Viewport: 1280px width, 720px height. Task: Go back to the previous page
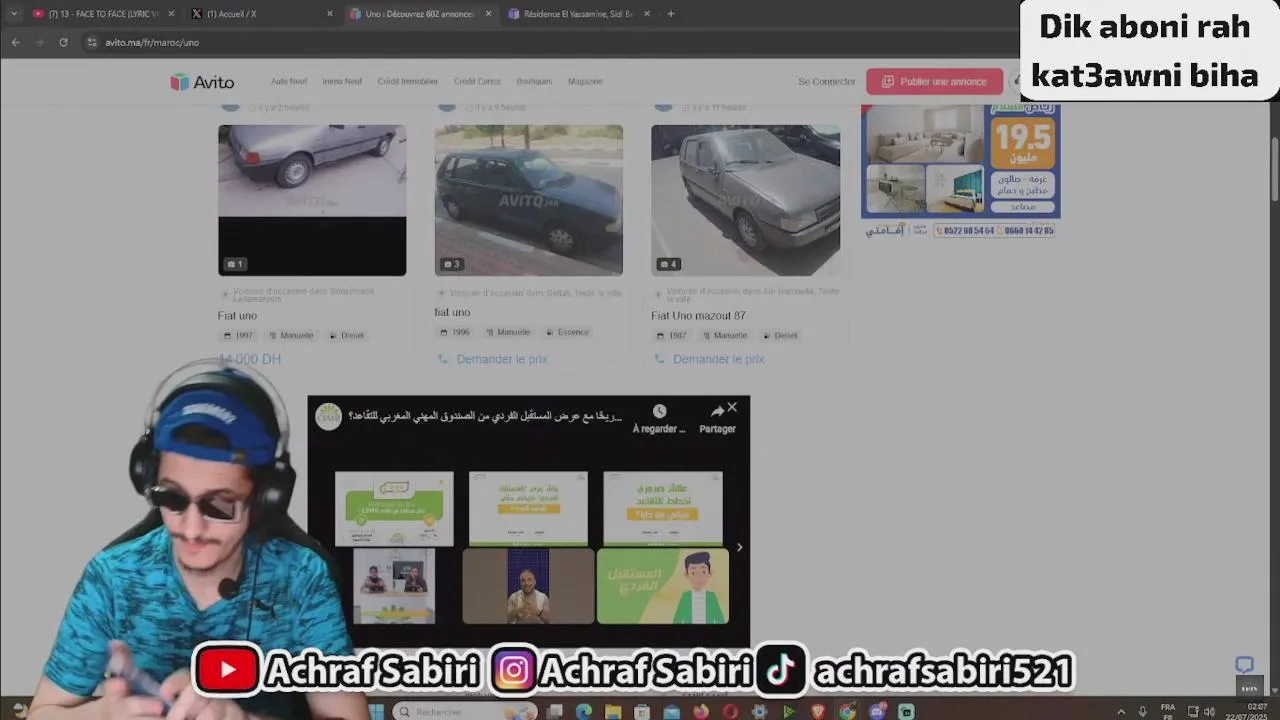(x=15, y=42)
